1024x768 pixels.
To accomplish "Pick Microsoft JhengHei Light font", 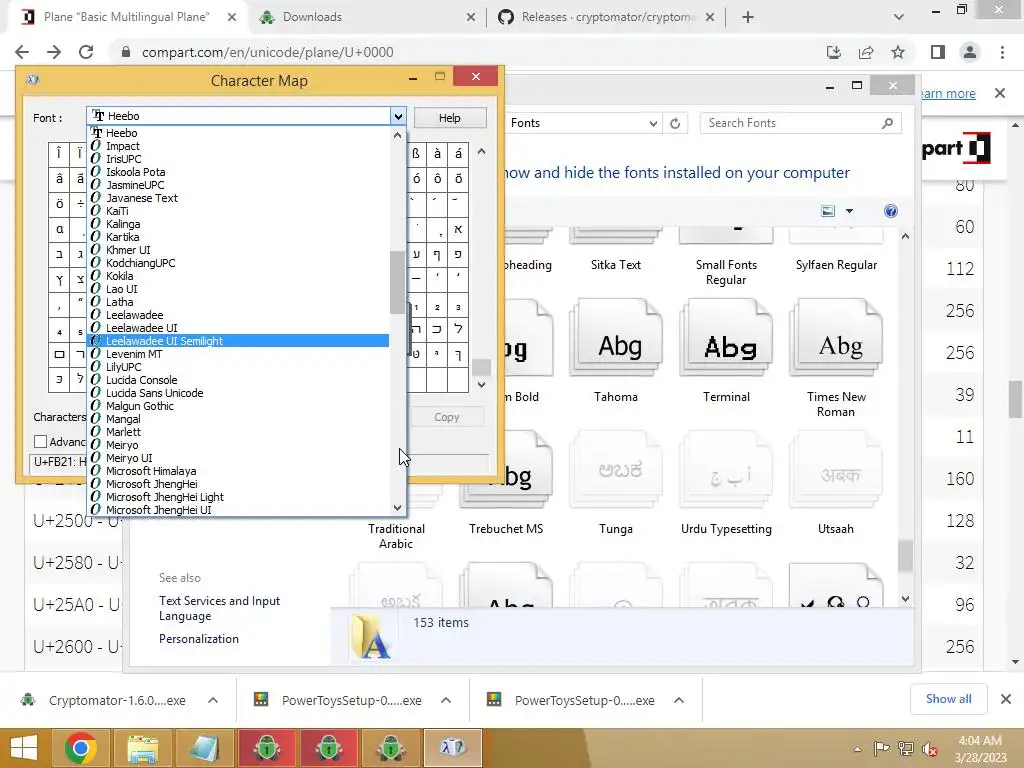I will 165,497.
